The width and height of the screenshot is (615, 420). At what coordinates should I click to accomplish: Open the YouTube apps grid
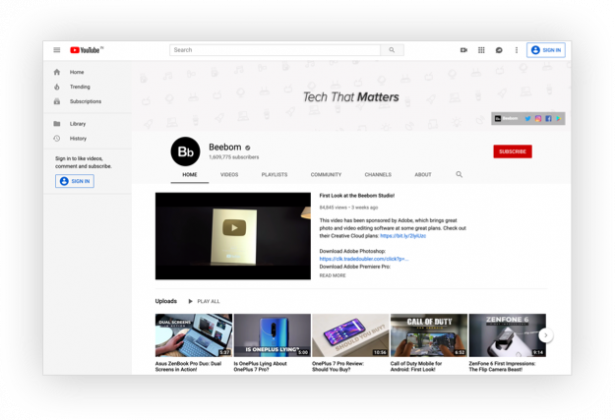(x=481, y=50)
